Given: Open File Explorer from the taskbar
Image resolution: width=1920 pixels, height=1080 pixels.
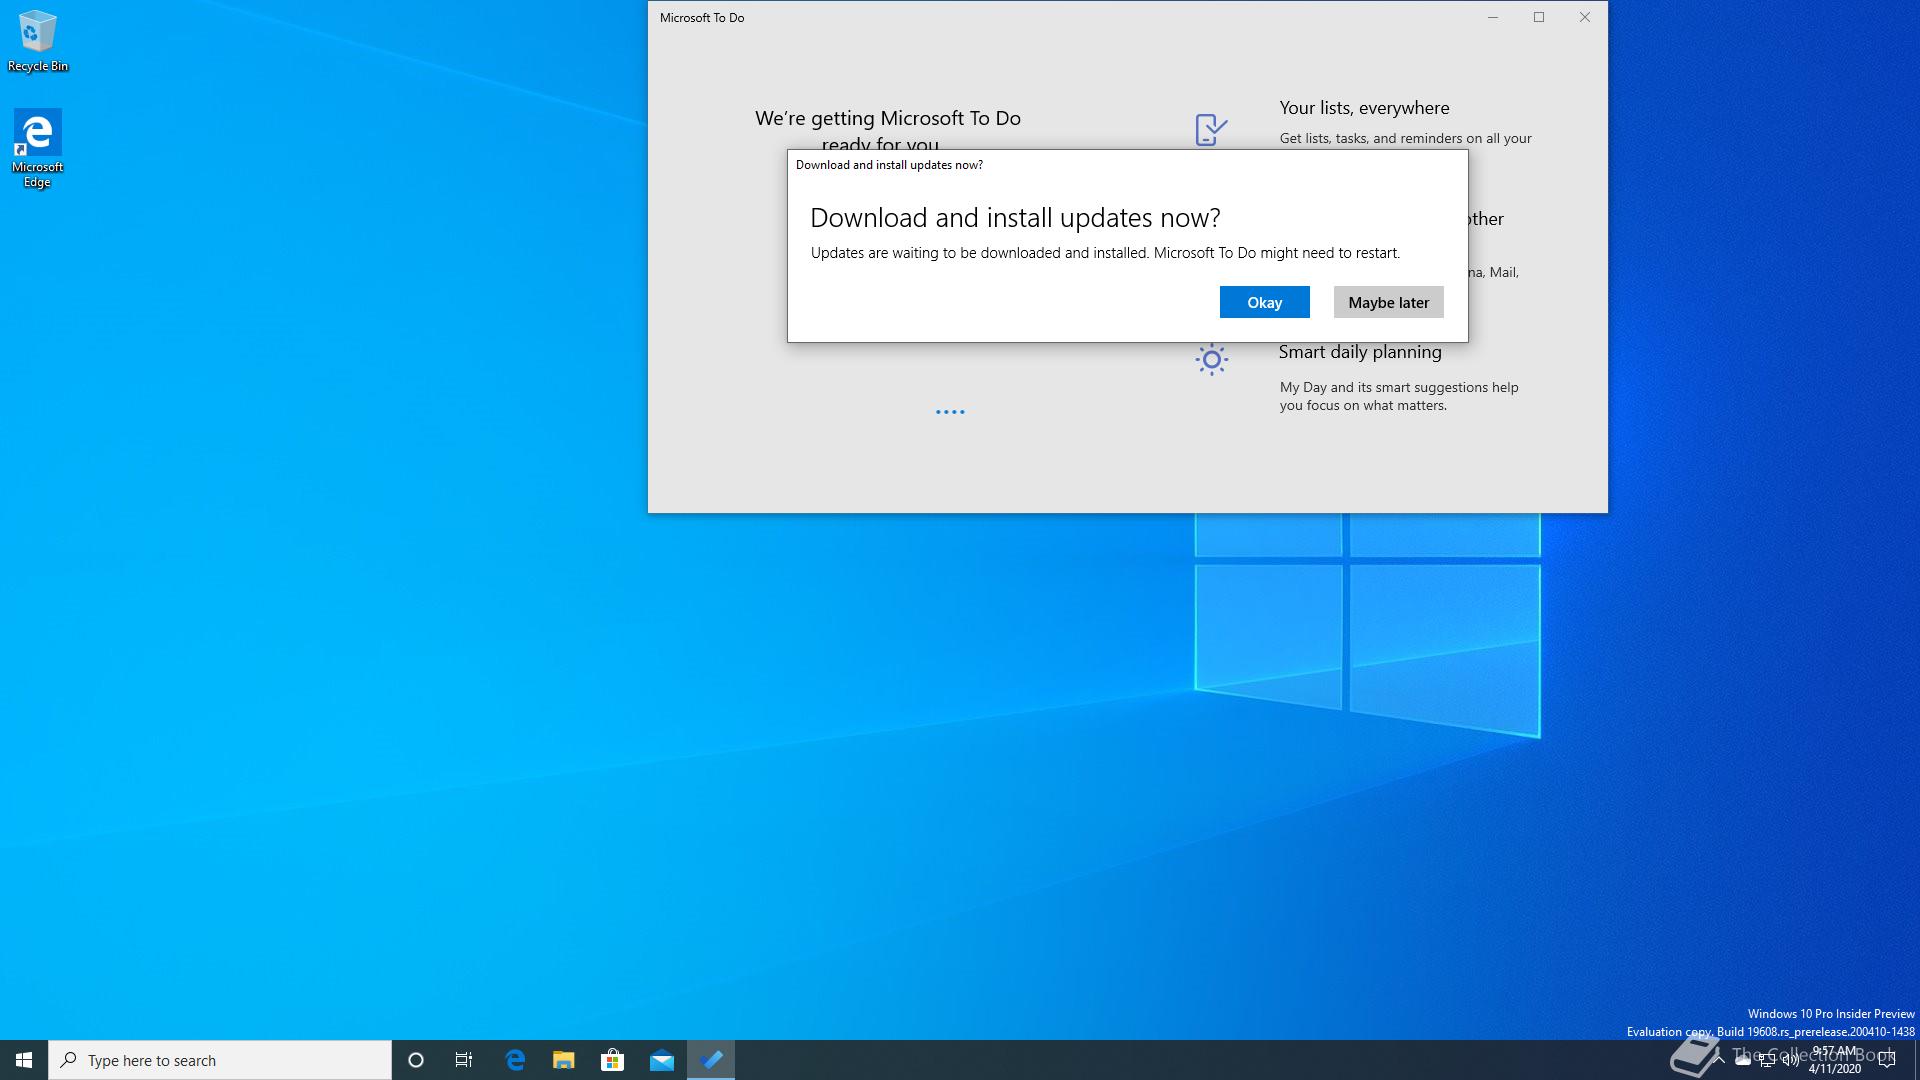Looking at the screenshot, I should [564, 1060].
